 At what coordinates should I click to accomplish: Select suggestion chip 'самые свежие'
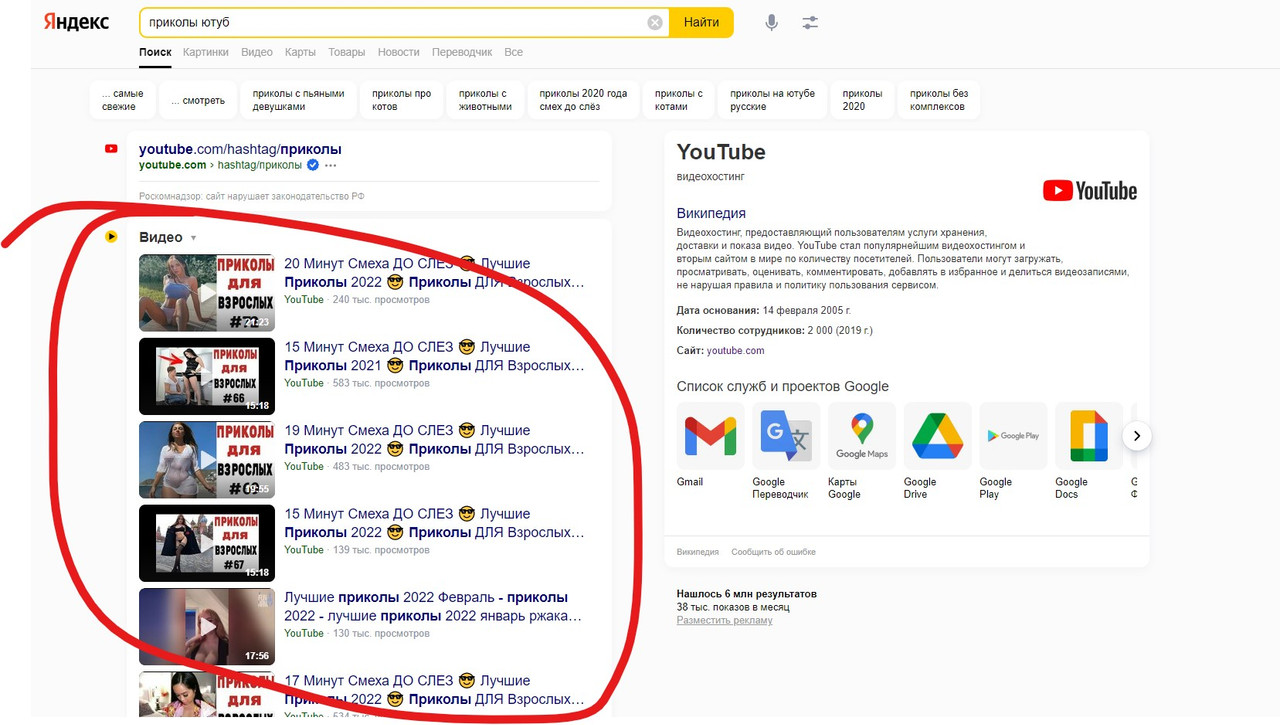122,100
